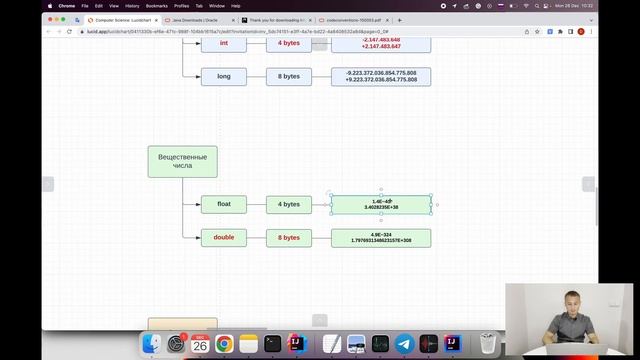Select the long shape
640x360 pixels.
point(224,77)
